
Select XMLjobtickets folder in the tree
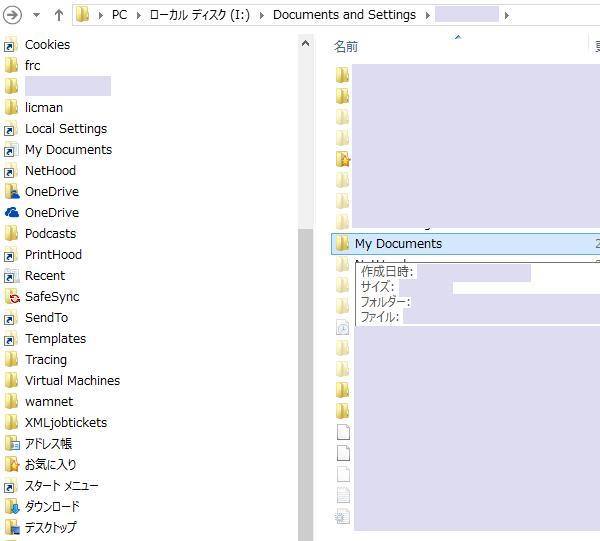(65, 423)
